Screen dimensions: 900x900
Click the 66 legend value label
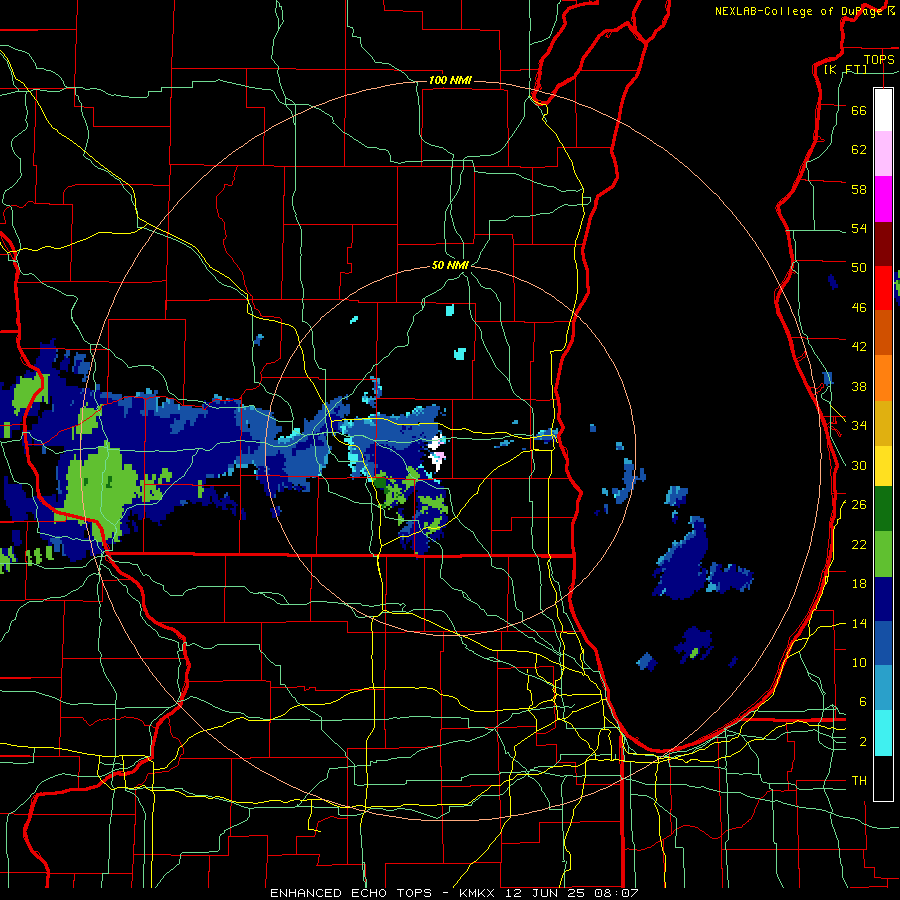859,110
